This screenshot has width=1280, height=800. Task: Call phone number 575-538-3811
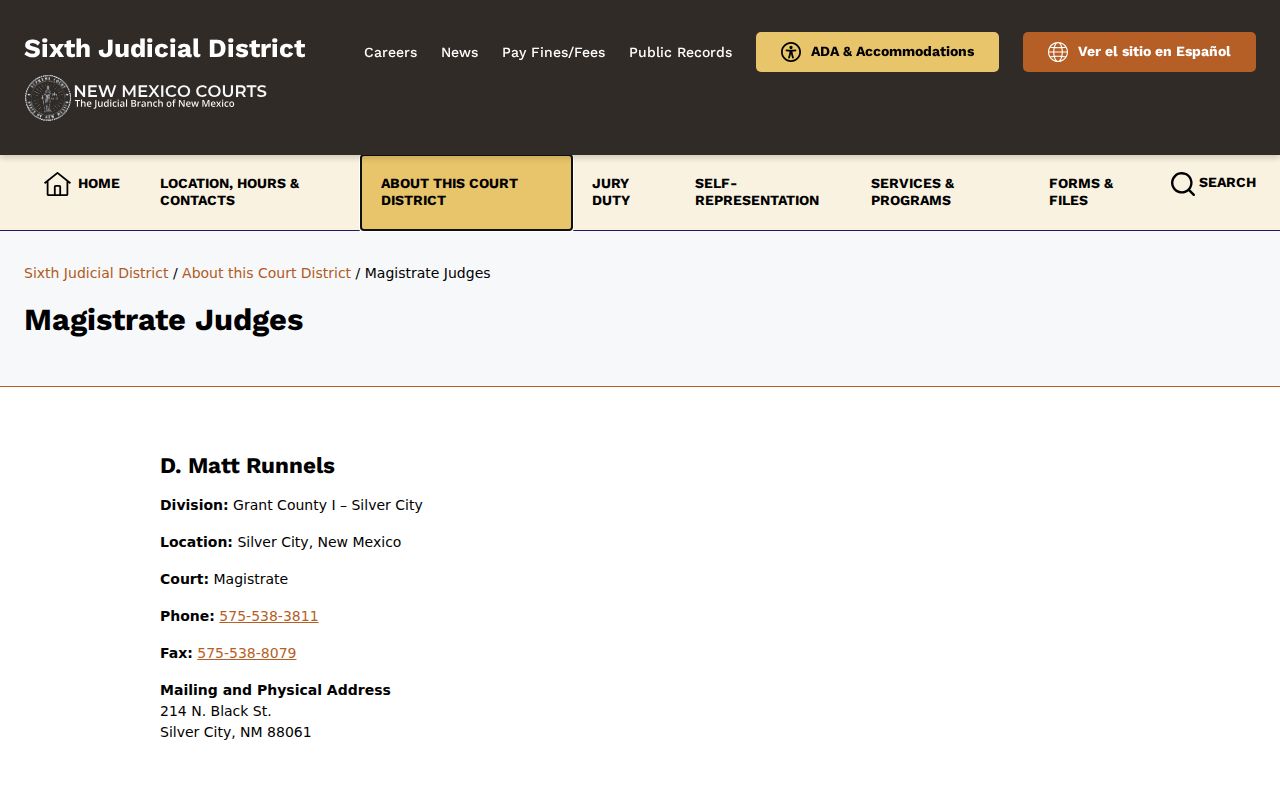tap(269, 616)
